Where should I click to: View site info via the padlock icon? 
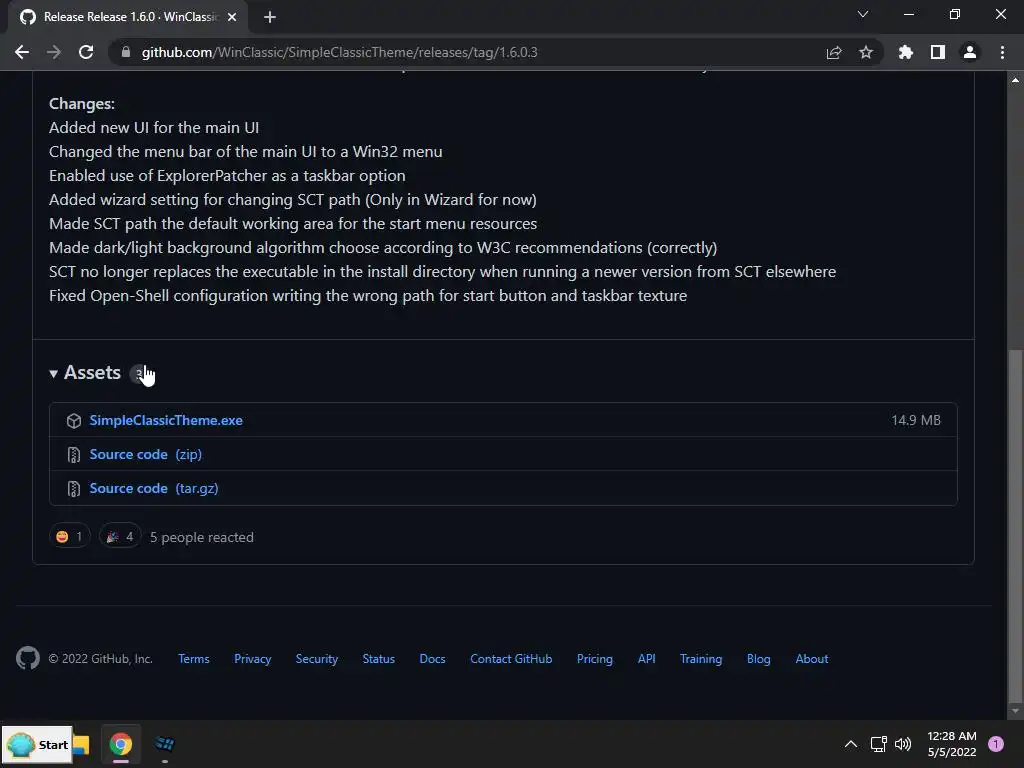pos(126,52)
